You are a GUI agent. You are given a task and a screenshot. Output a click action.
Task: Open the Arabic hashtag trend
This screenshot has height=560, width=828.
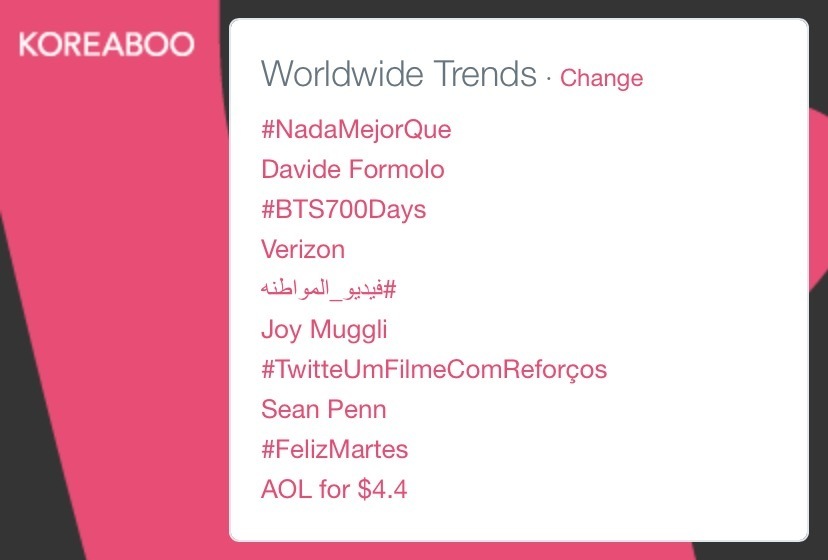tap(328, 289)
